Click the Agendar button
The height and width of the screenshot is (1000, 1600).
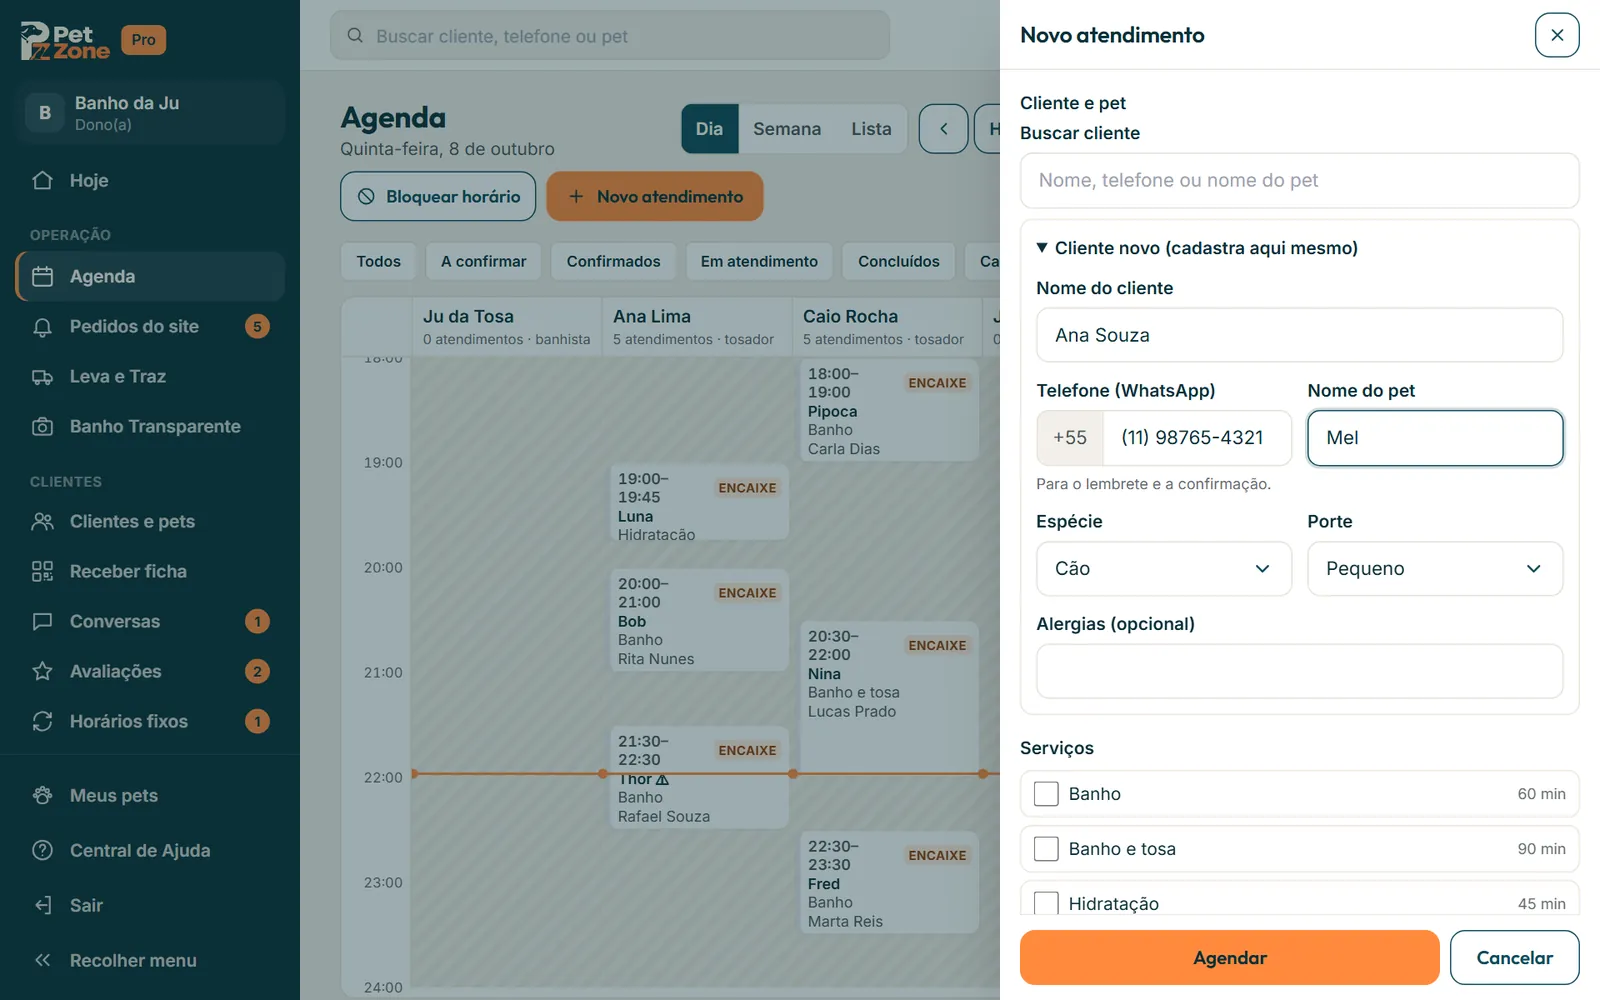[x=1230, y=958]
